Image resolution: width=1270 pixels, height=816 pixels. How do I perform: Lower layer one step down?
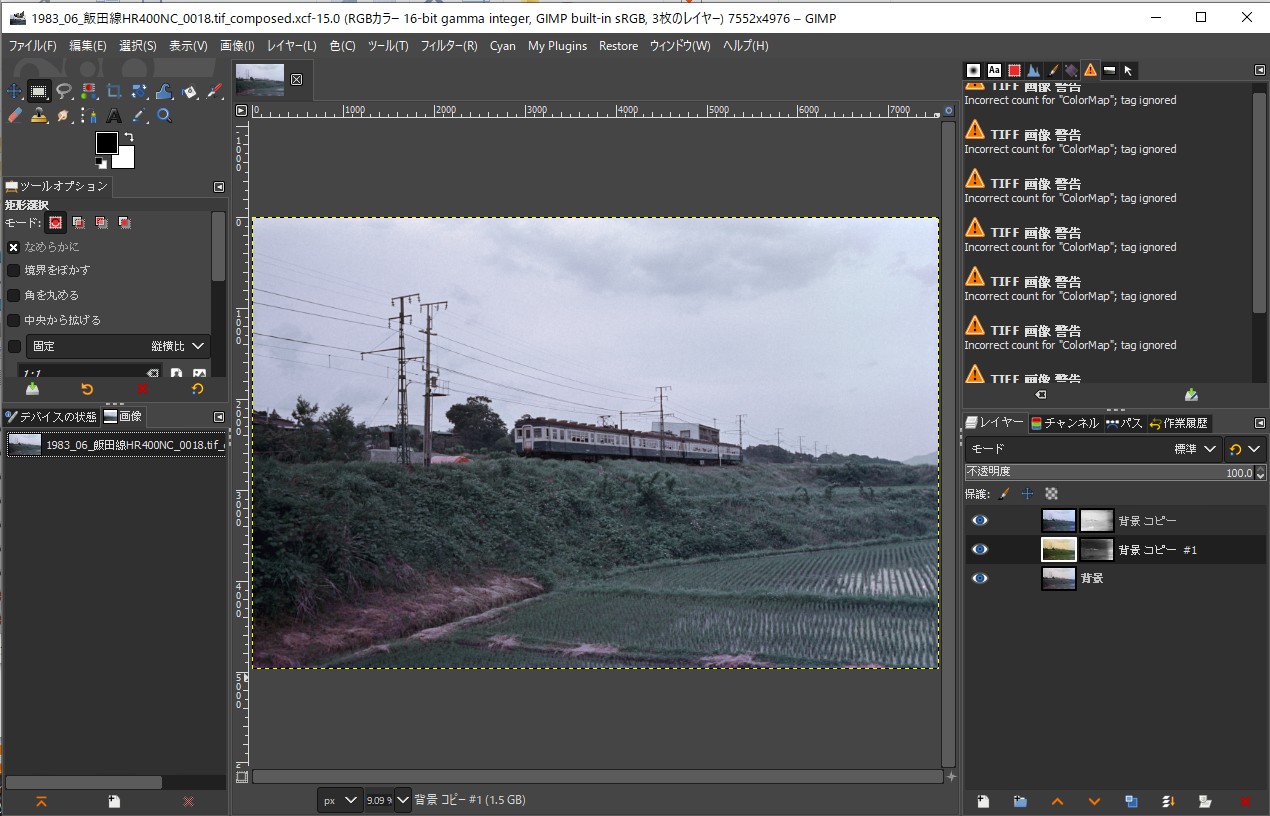[x=1094, y=801]
